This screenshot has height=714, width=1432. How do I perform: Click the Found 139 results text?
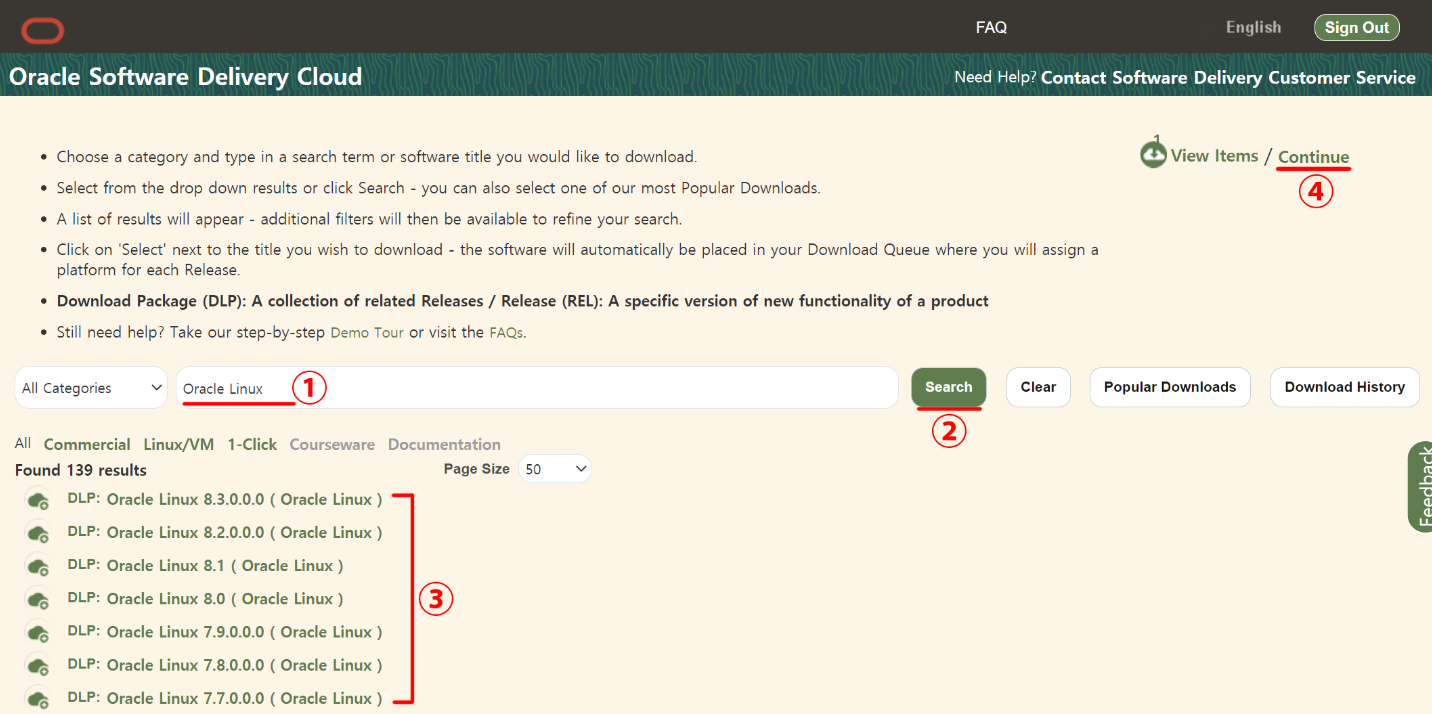(x=81, y=470)
